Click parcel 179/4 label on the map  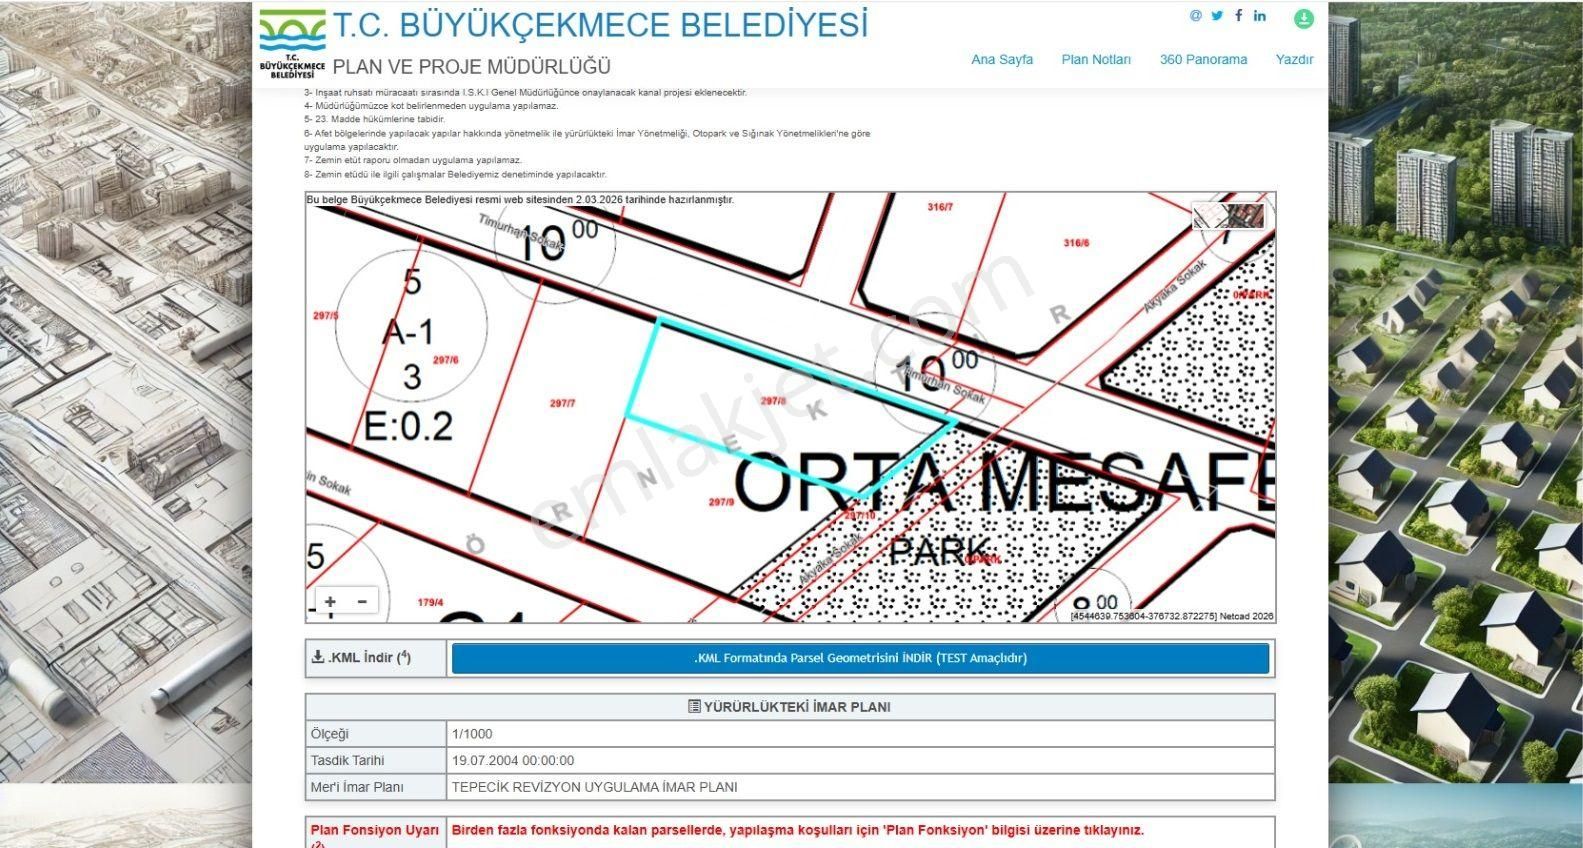pyautogui.click(x=430, y=602)
